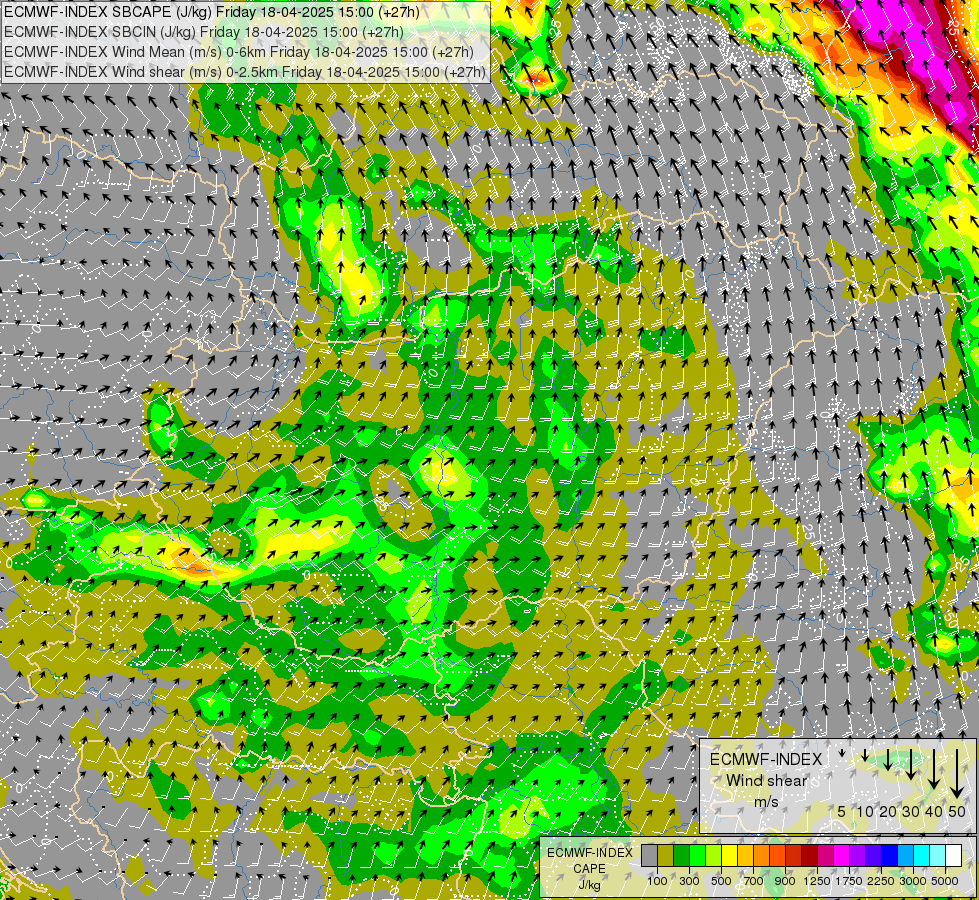
Task: Select the violet swatch left of 2250
Action: point(874,856)
